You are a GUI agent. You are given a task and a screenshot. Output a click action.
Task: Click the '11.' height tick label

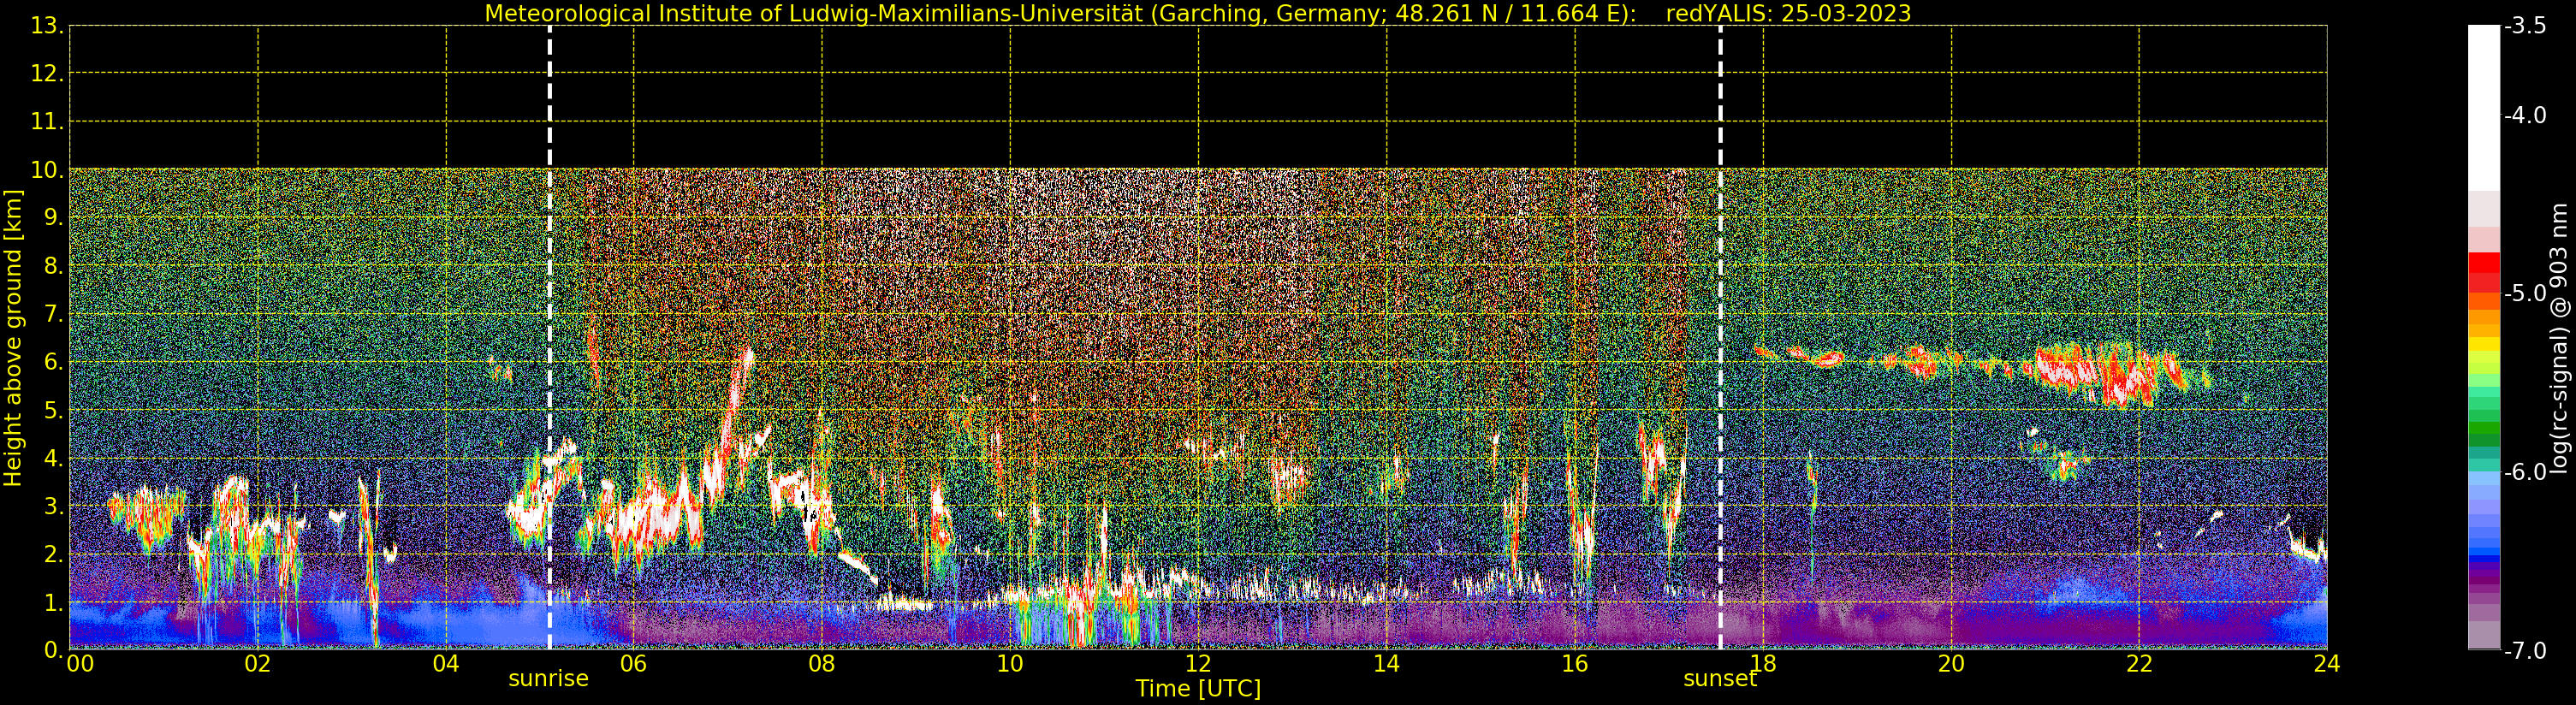(x=47, y=122)
